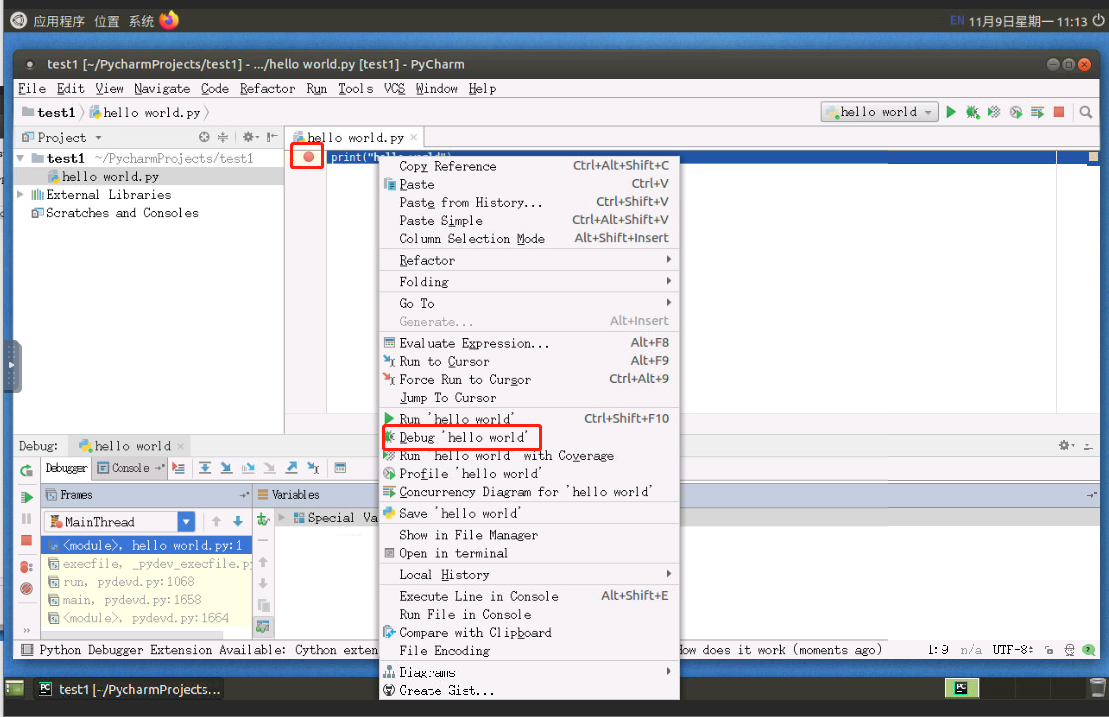The height and width of the screenshot is (717, 1109).
Task: Collapse the test1 project folder
Action: click(x=21, y=158)
